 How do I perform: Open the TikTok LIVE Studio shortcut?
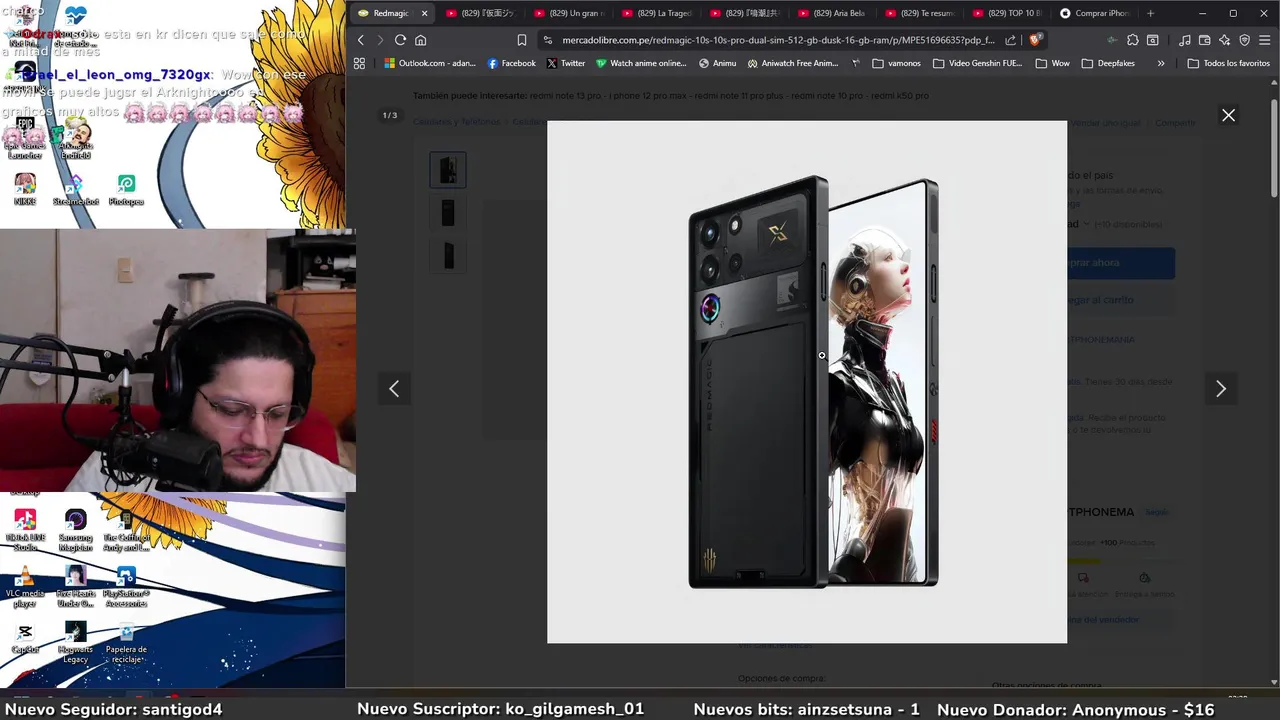[x=25, y=529]
